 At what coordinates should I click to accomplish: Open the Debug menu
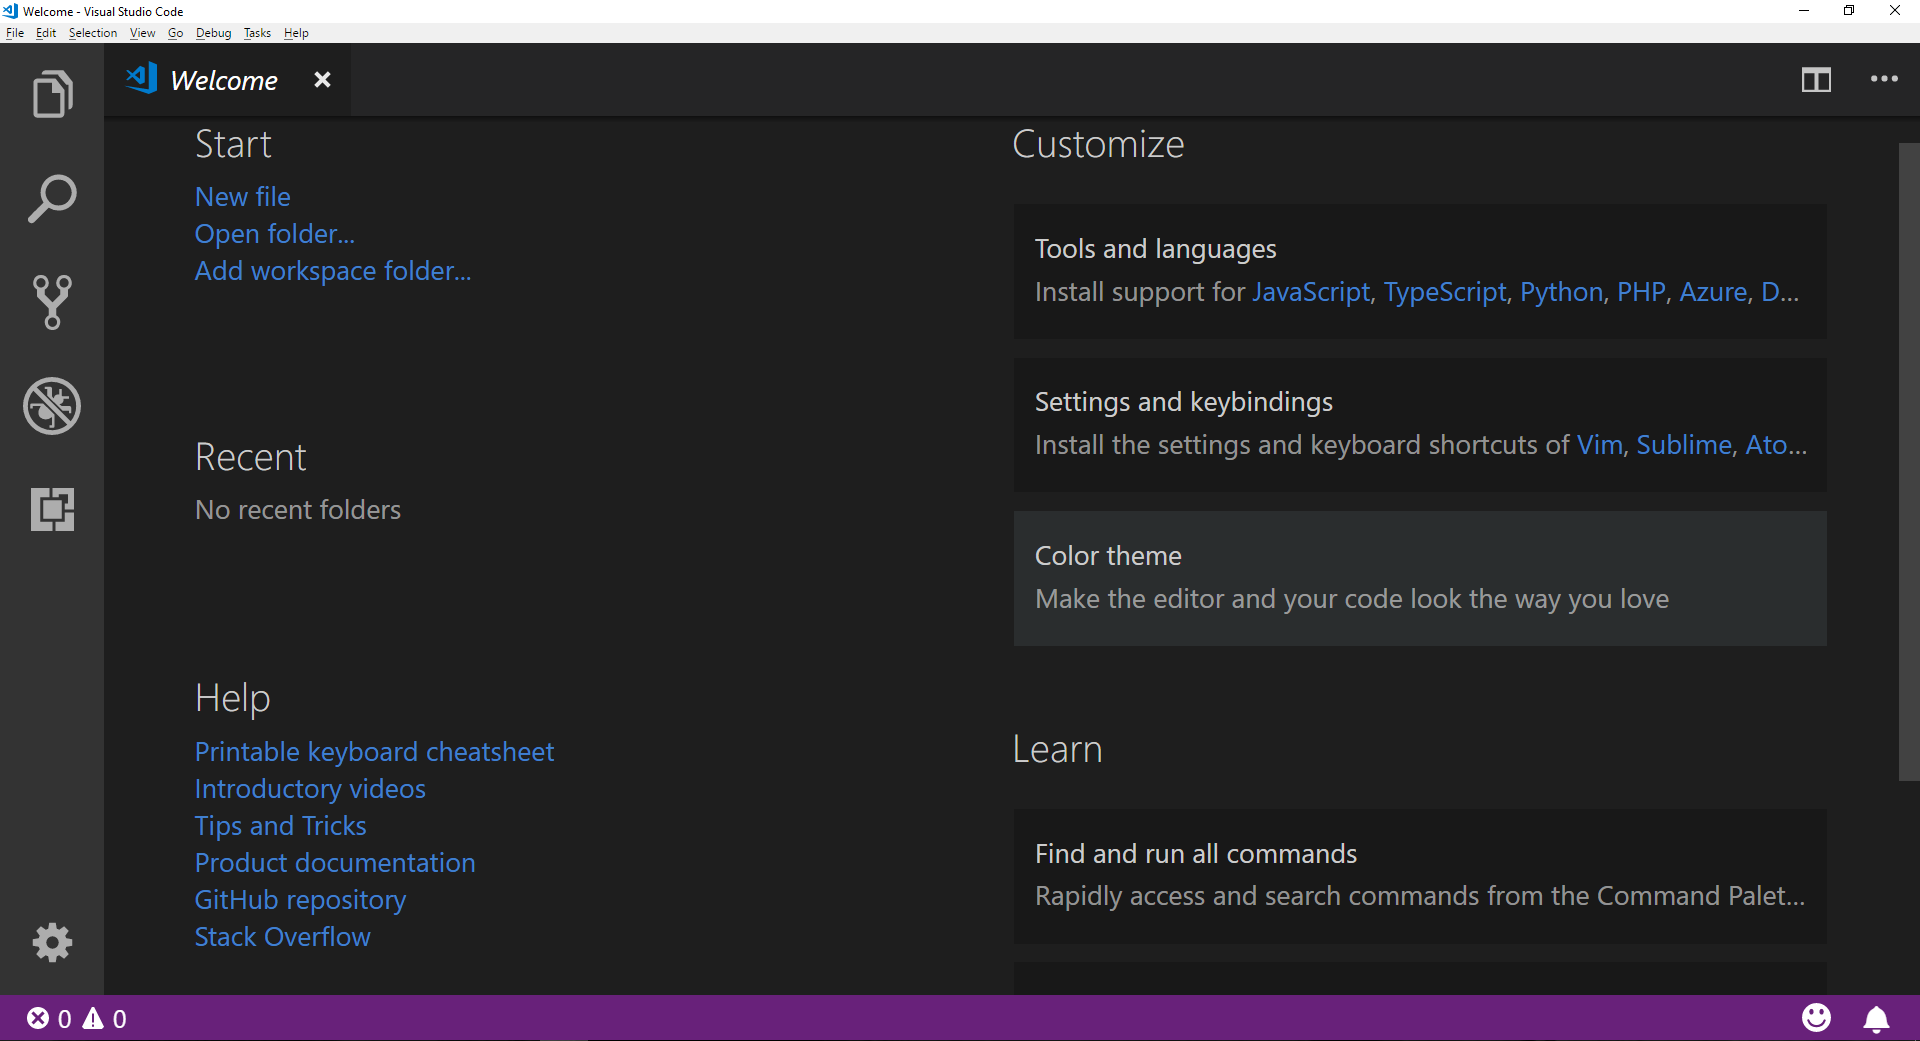pyautogui.click(x=213, y=33)
